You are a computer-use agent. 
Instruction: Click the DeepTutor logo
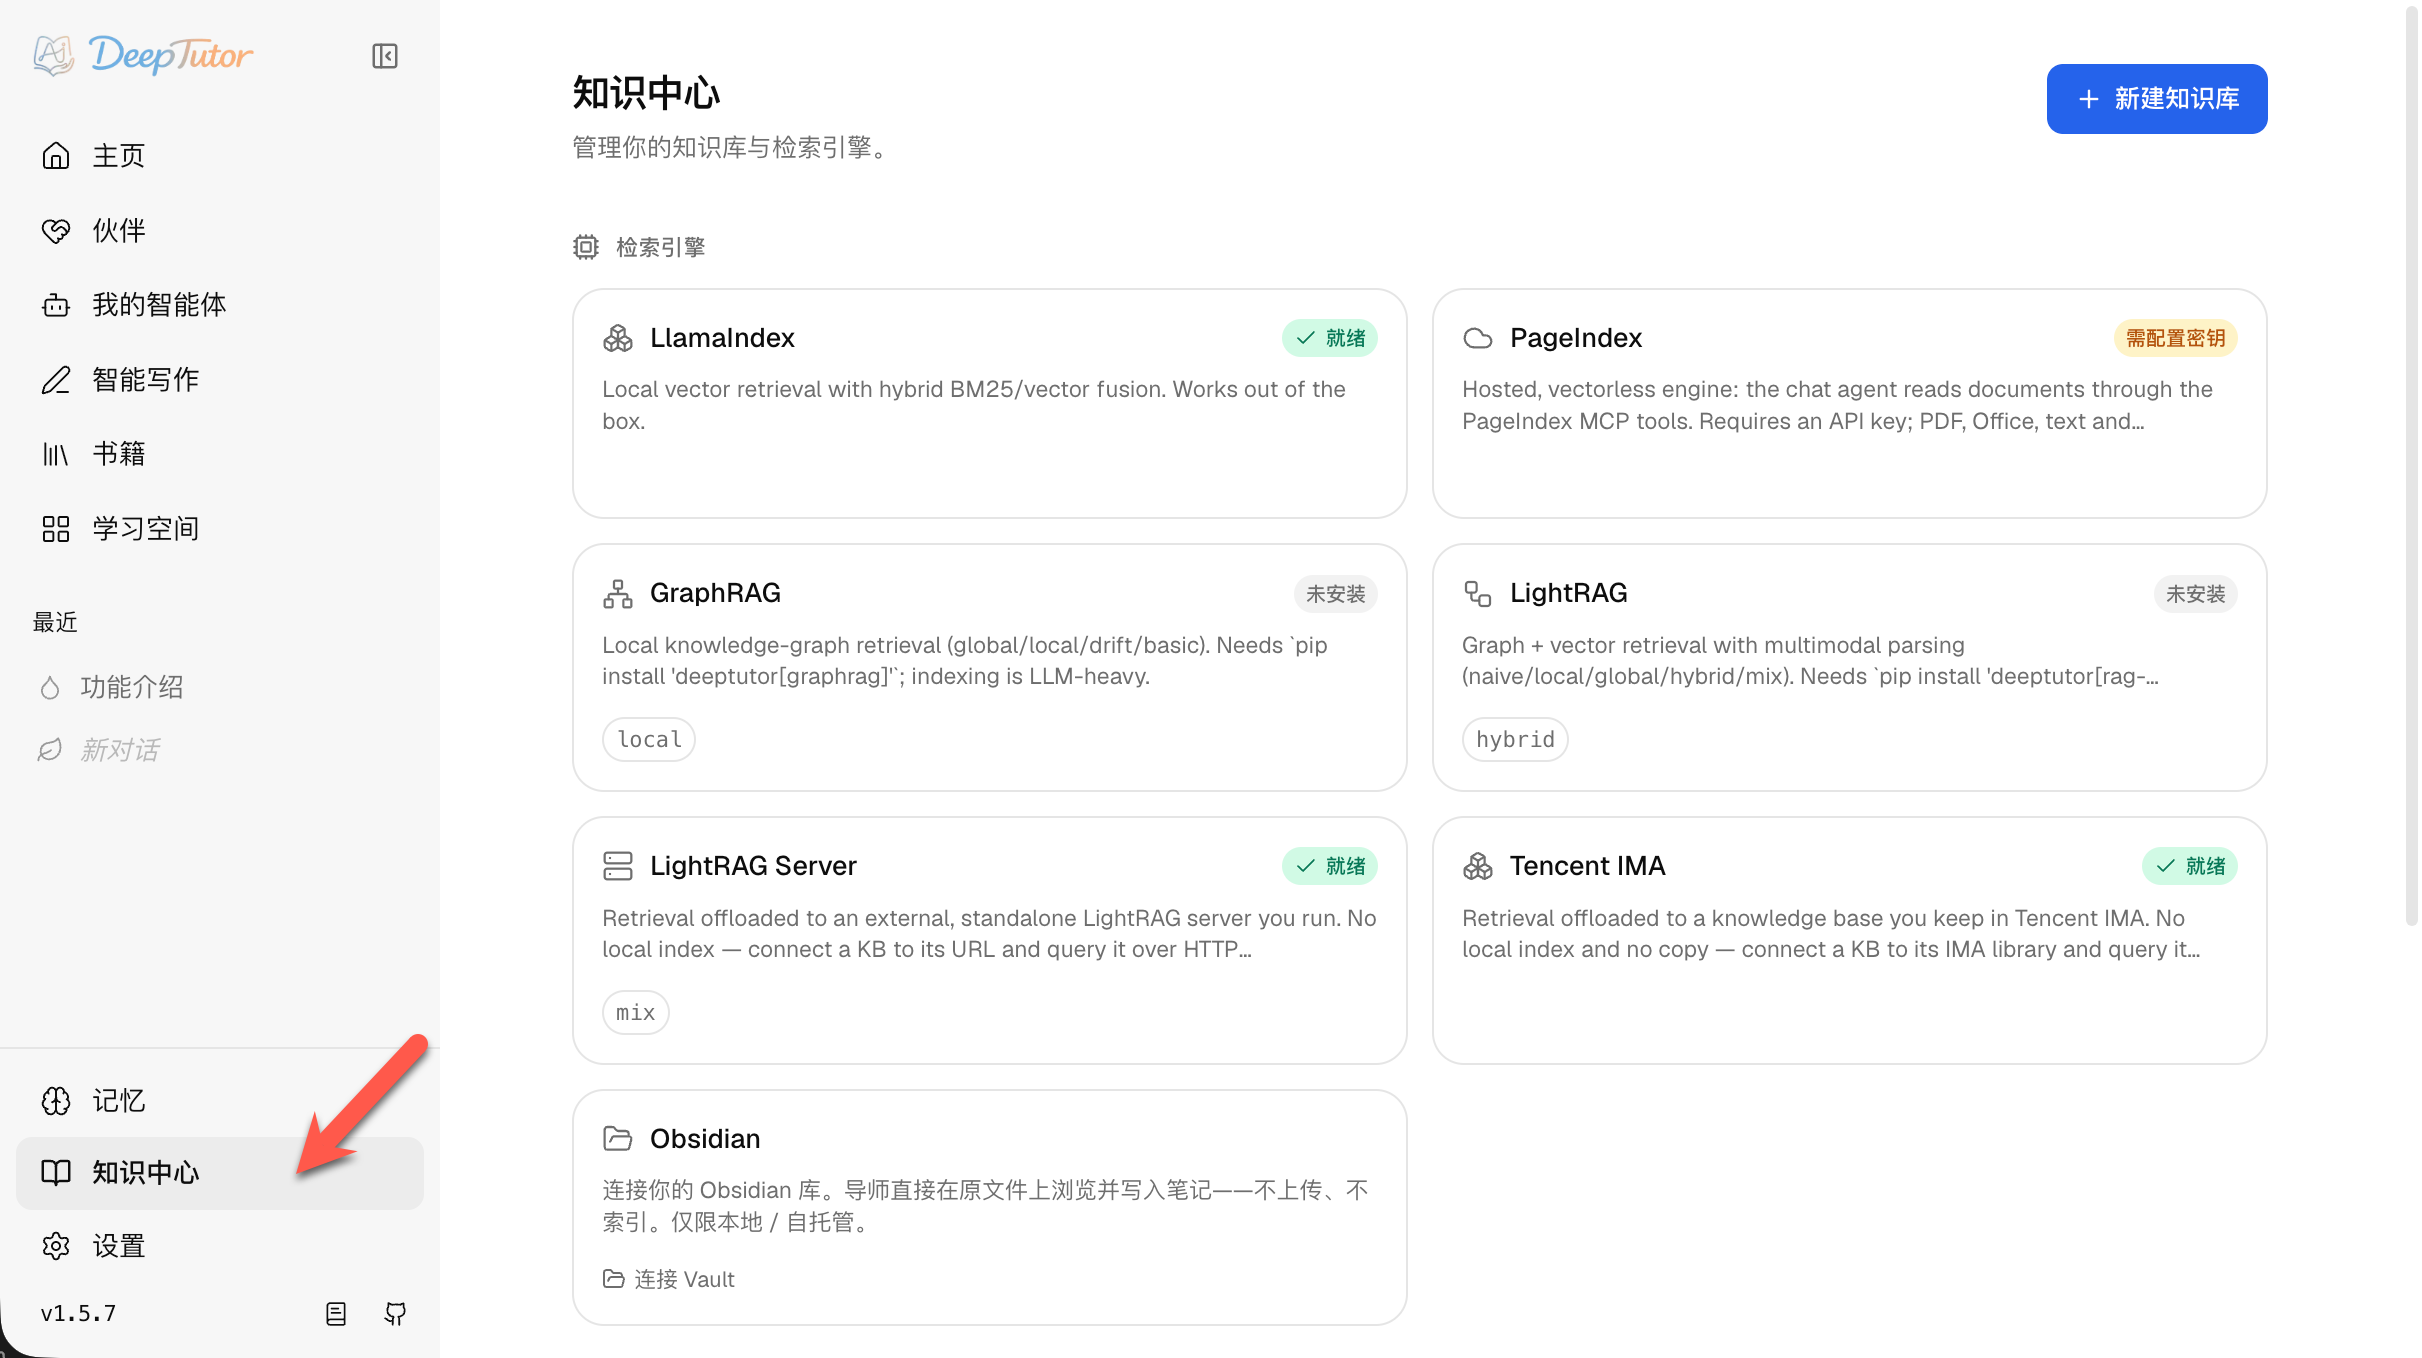click(143, 55)
